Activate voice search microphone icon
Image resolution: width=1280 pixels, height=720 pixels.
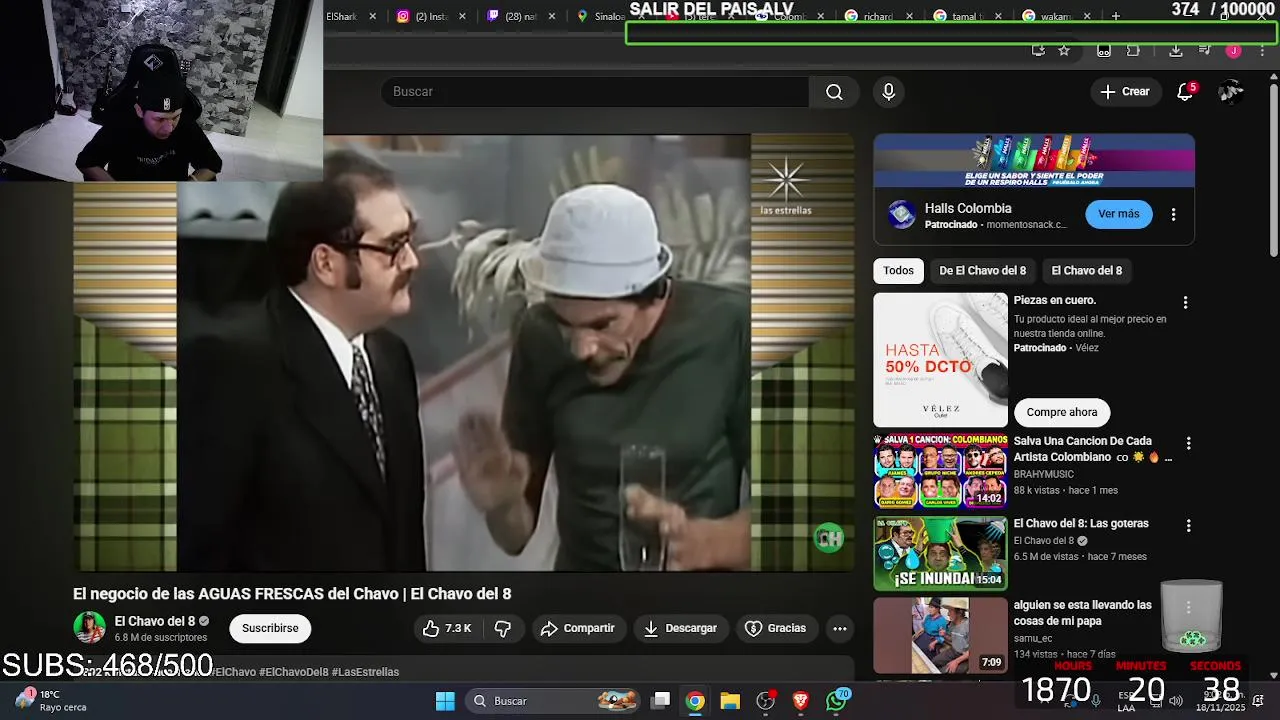tap(888, 92)
